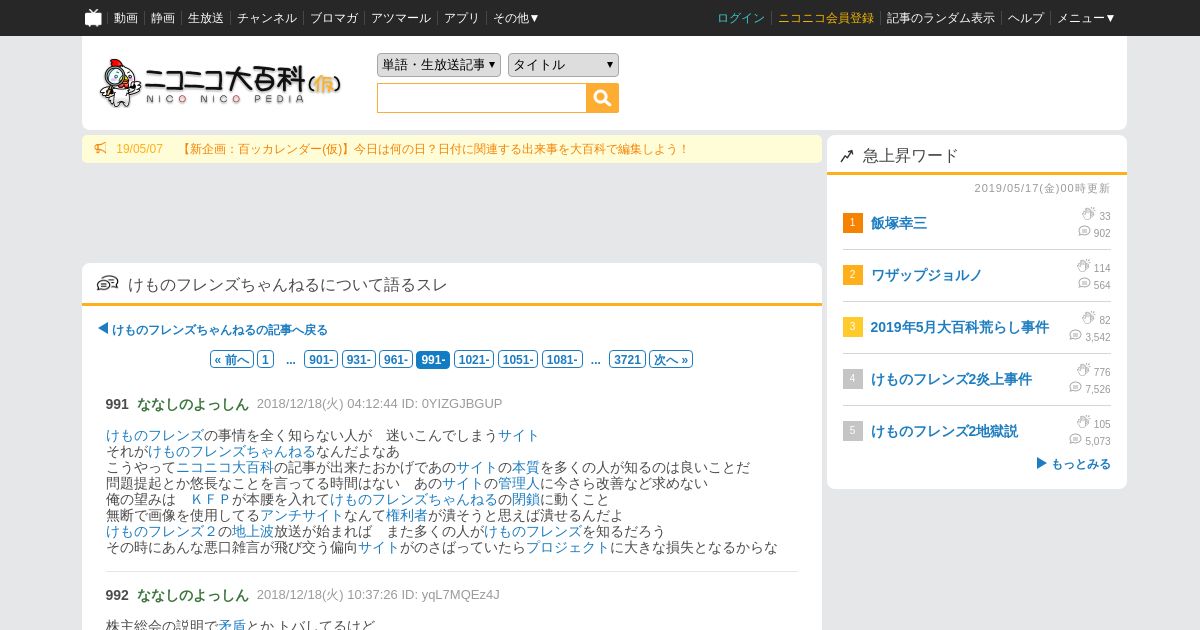
Task: Click the ニコニコ会員登録 link
Action: [826, 18]
